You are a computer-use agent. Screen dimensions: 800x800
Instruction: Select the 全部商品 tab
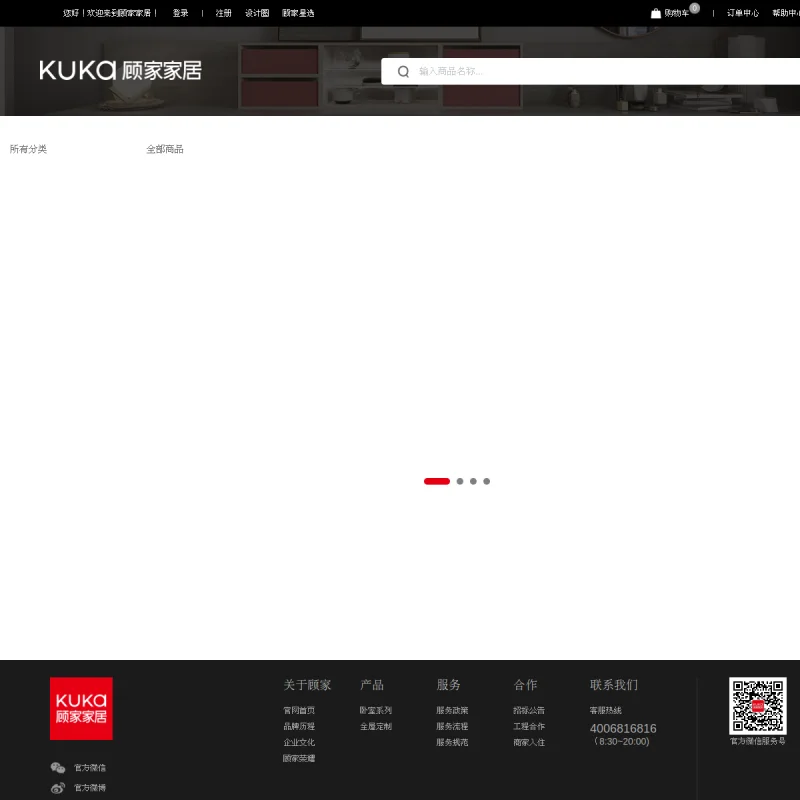click(x=165, y=149)
